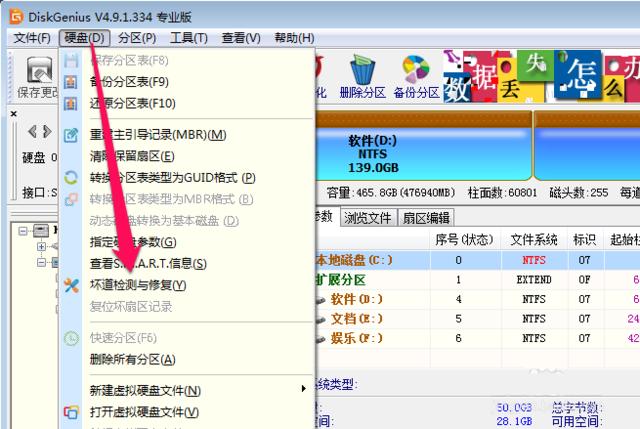
Task: Open the 查看(V) menu
Action: pyautogui.click(x=241, y=38)
